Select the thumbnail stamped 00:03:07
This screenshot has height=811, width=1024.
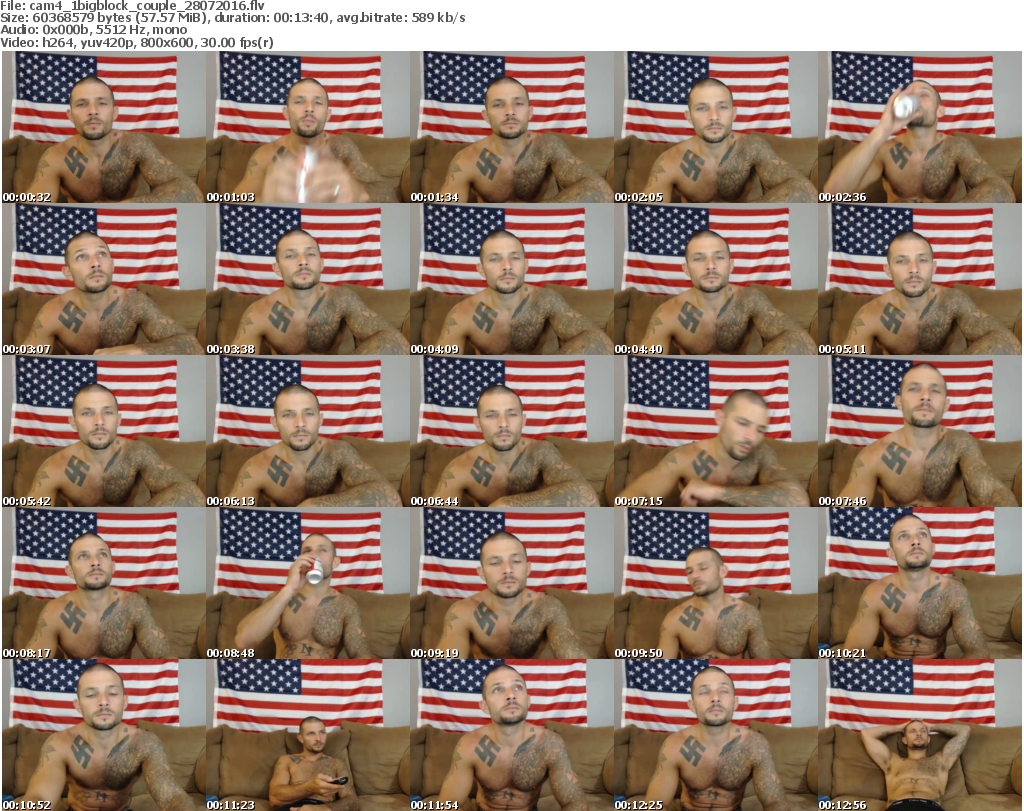click(x=103, y=279)
